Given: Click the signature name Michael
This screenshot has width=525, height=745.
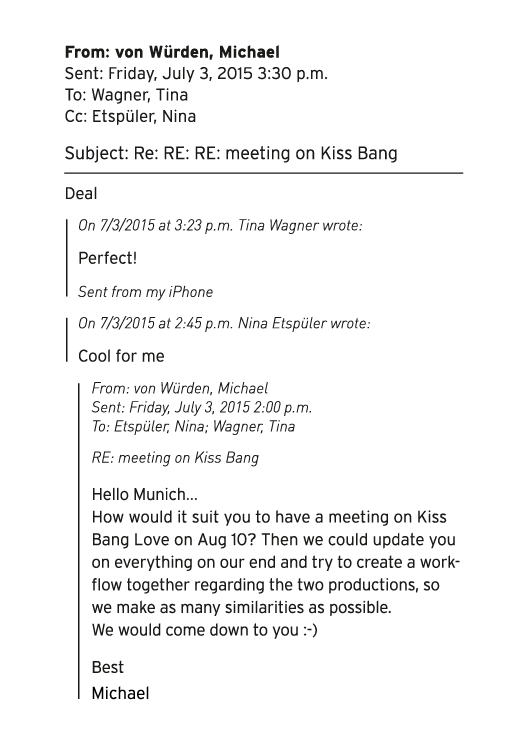Looking at the screenshot, I should 120,693.
